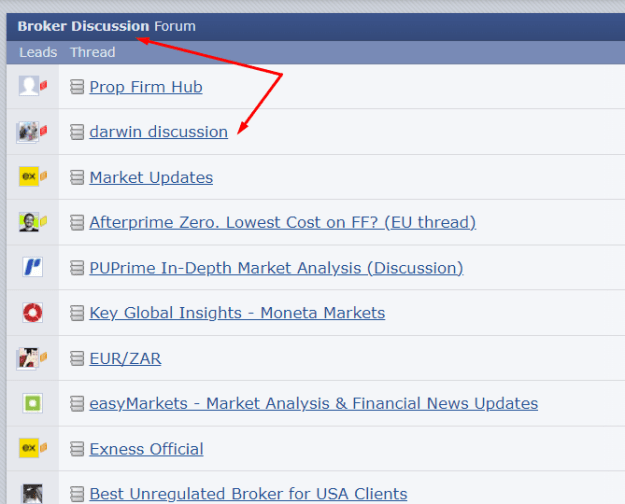Open Afterprime Zero Lowest Cost thread

click(283, 222)
